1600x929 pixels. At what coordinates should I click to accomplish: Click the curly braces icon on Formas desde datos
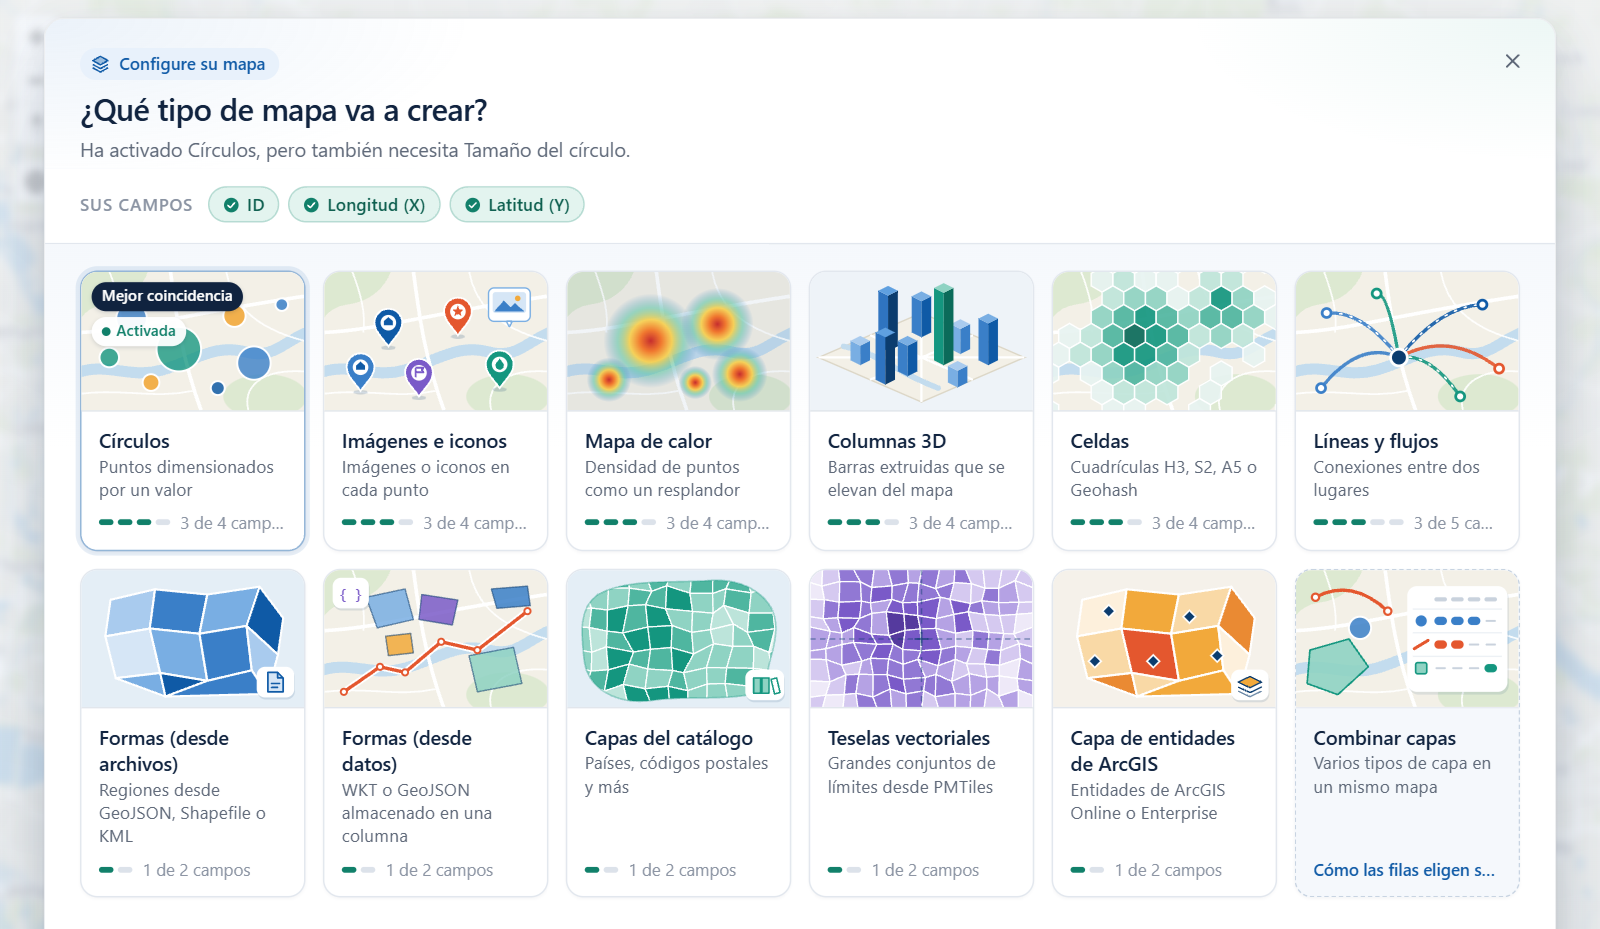[351, 595]
